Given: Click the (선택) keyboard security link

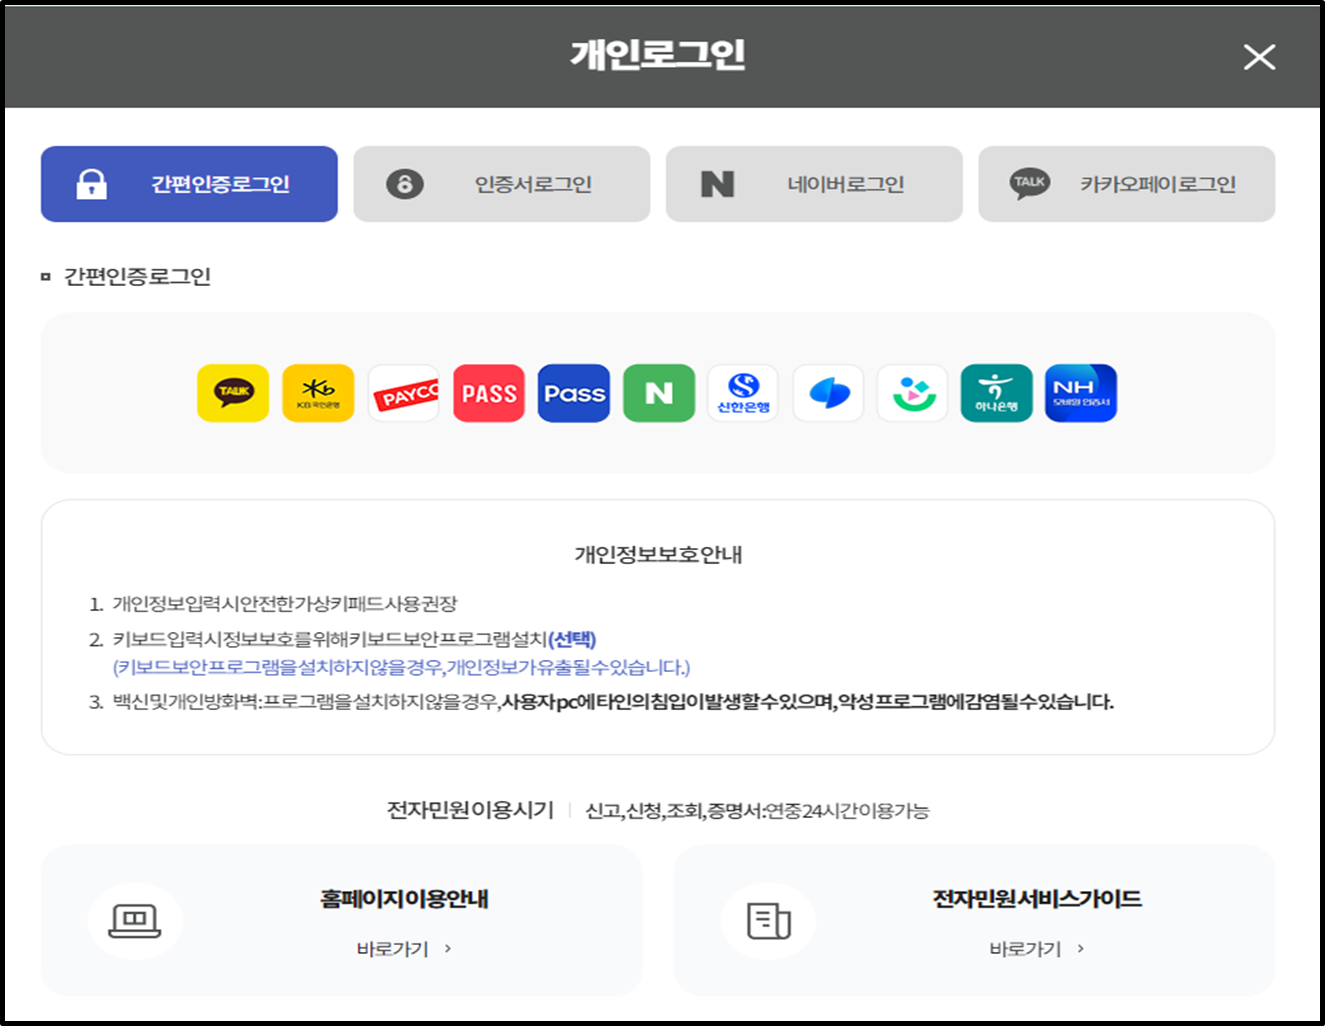Looking at the screenshot, I should [573, 640].
